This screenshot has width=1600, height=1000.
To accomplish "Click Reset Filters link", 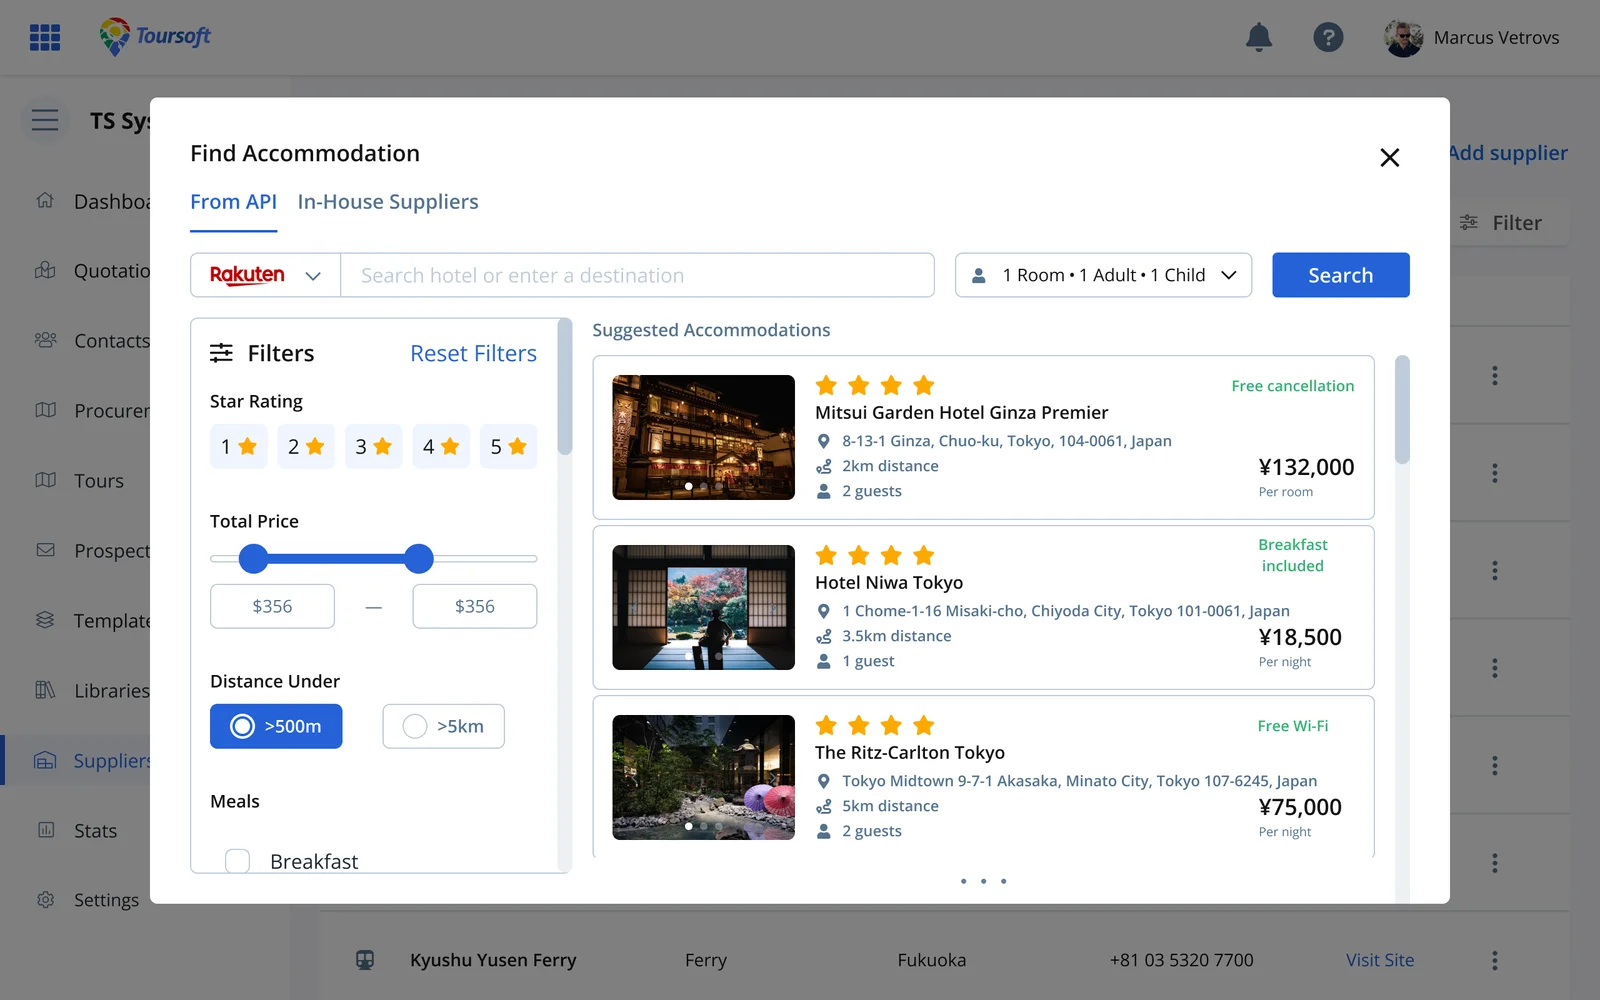I will (x=473, y=353).
